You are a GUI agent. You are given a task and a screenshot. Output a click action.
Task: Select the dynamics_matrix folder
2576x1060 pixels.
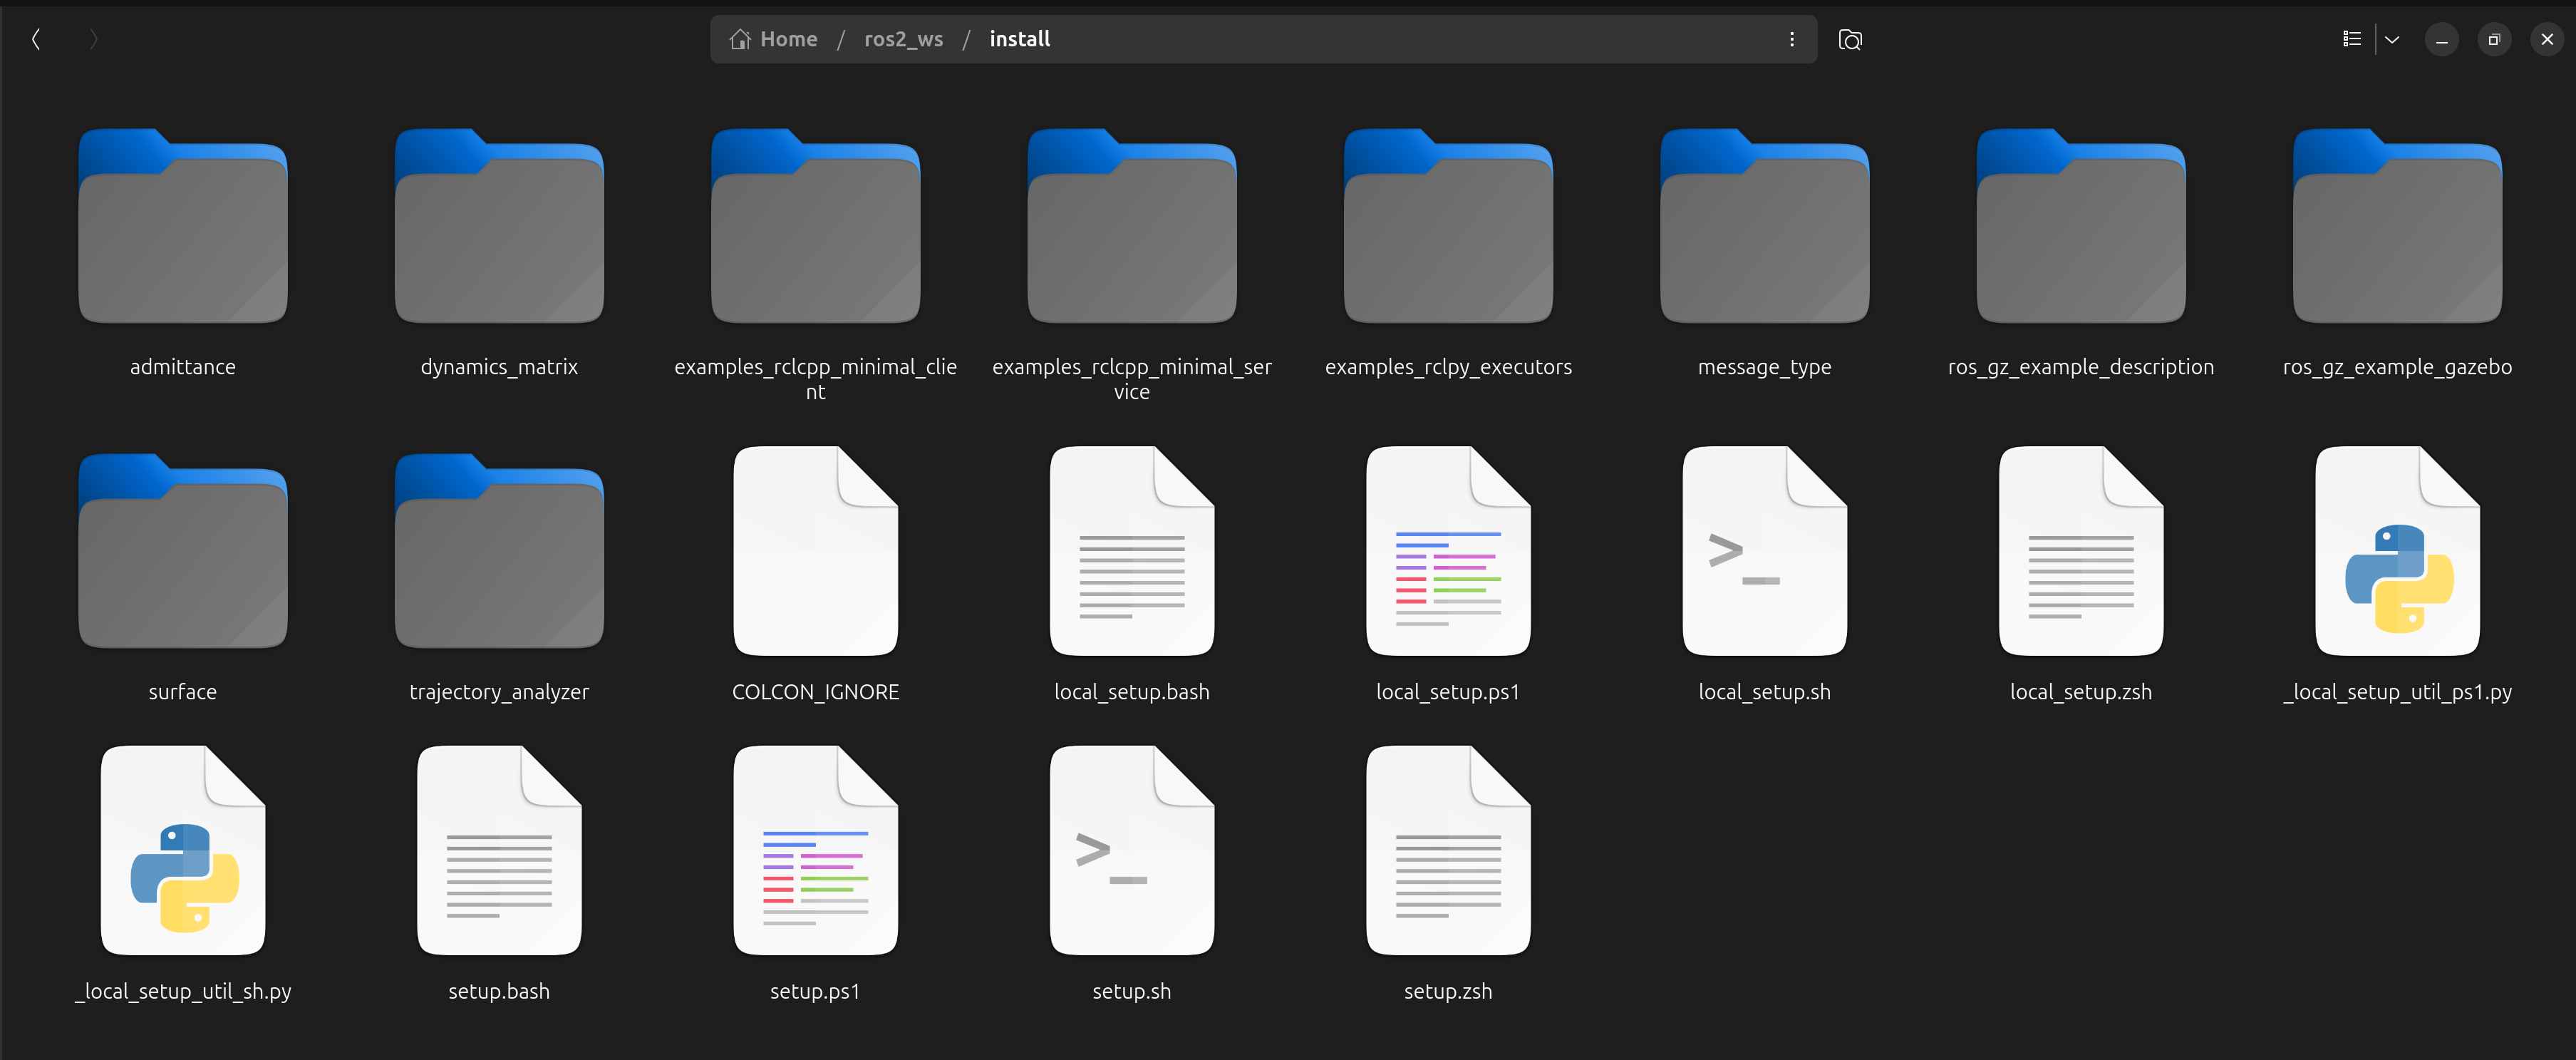[499, 228]
